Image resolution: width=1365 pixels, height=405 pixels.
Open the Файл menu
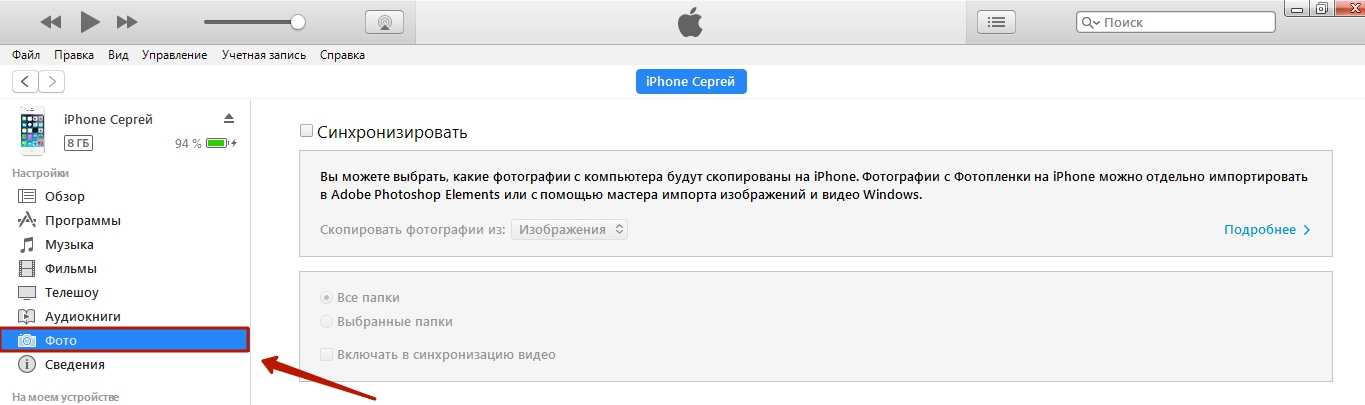(26, 55)
